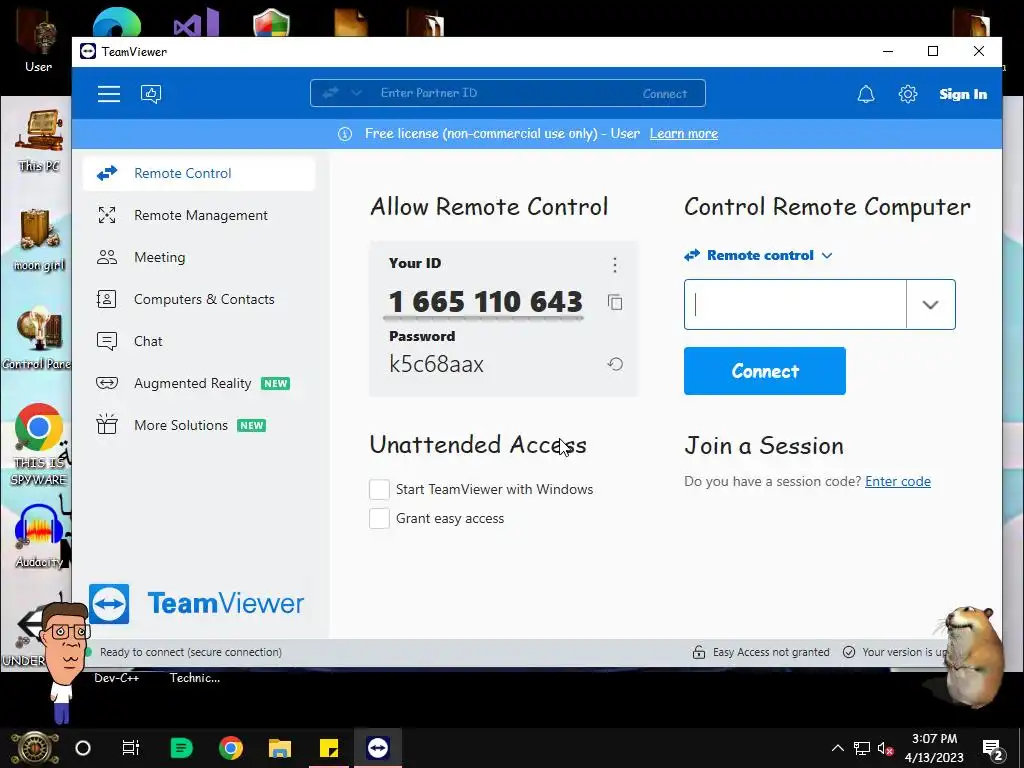Click the blue Connect button
The width and height of the screenshot is (1024, 768).
pos(765,371)
